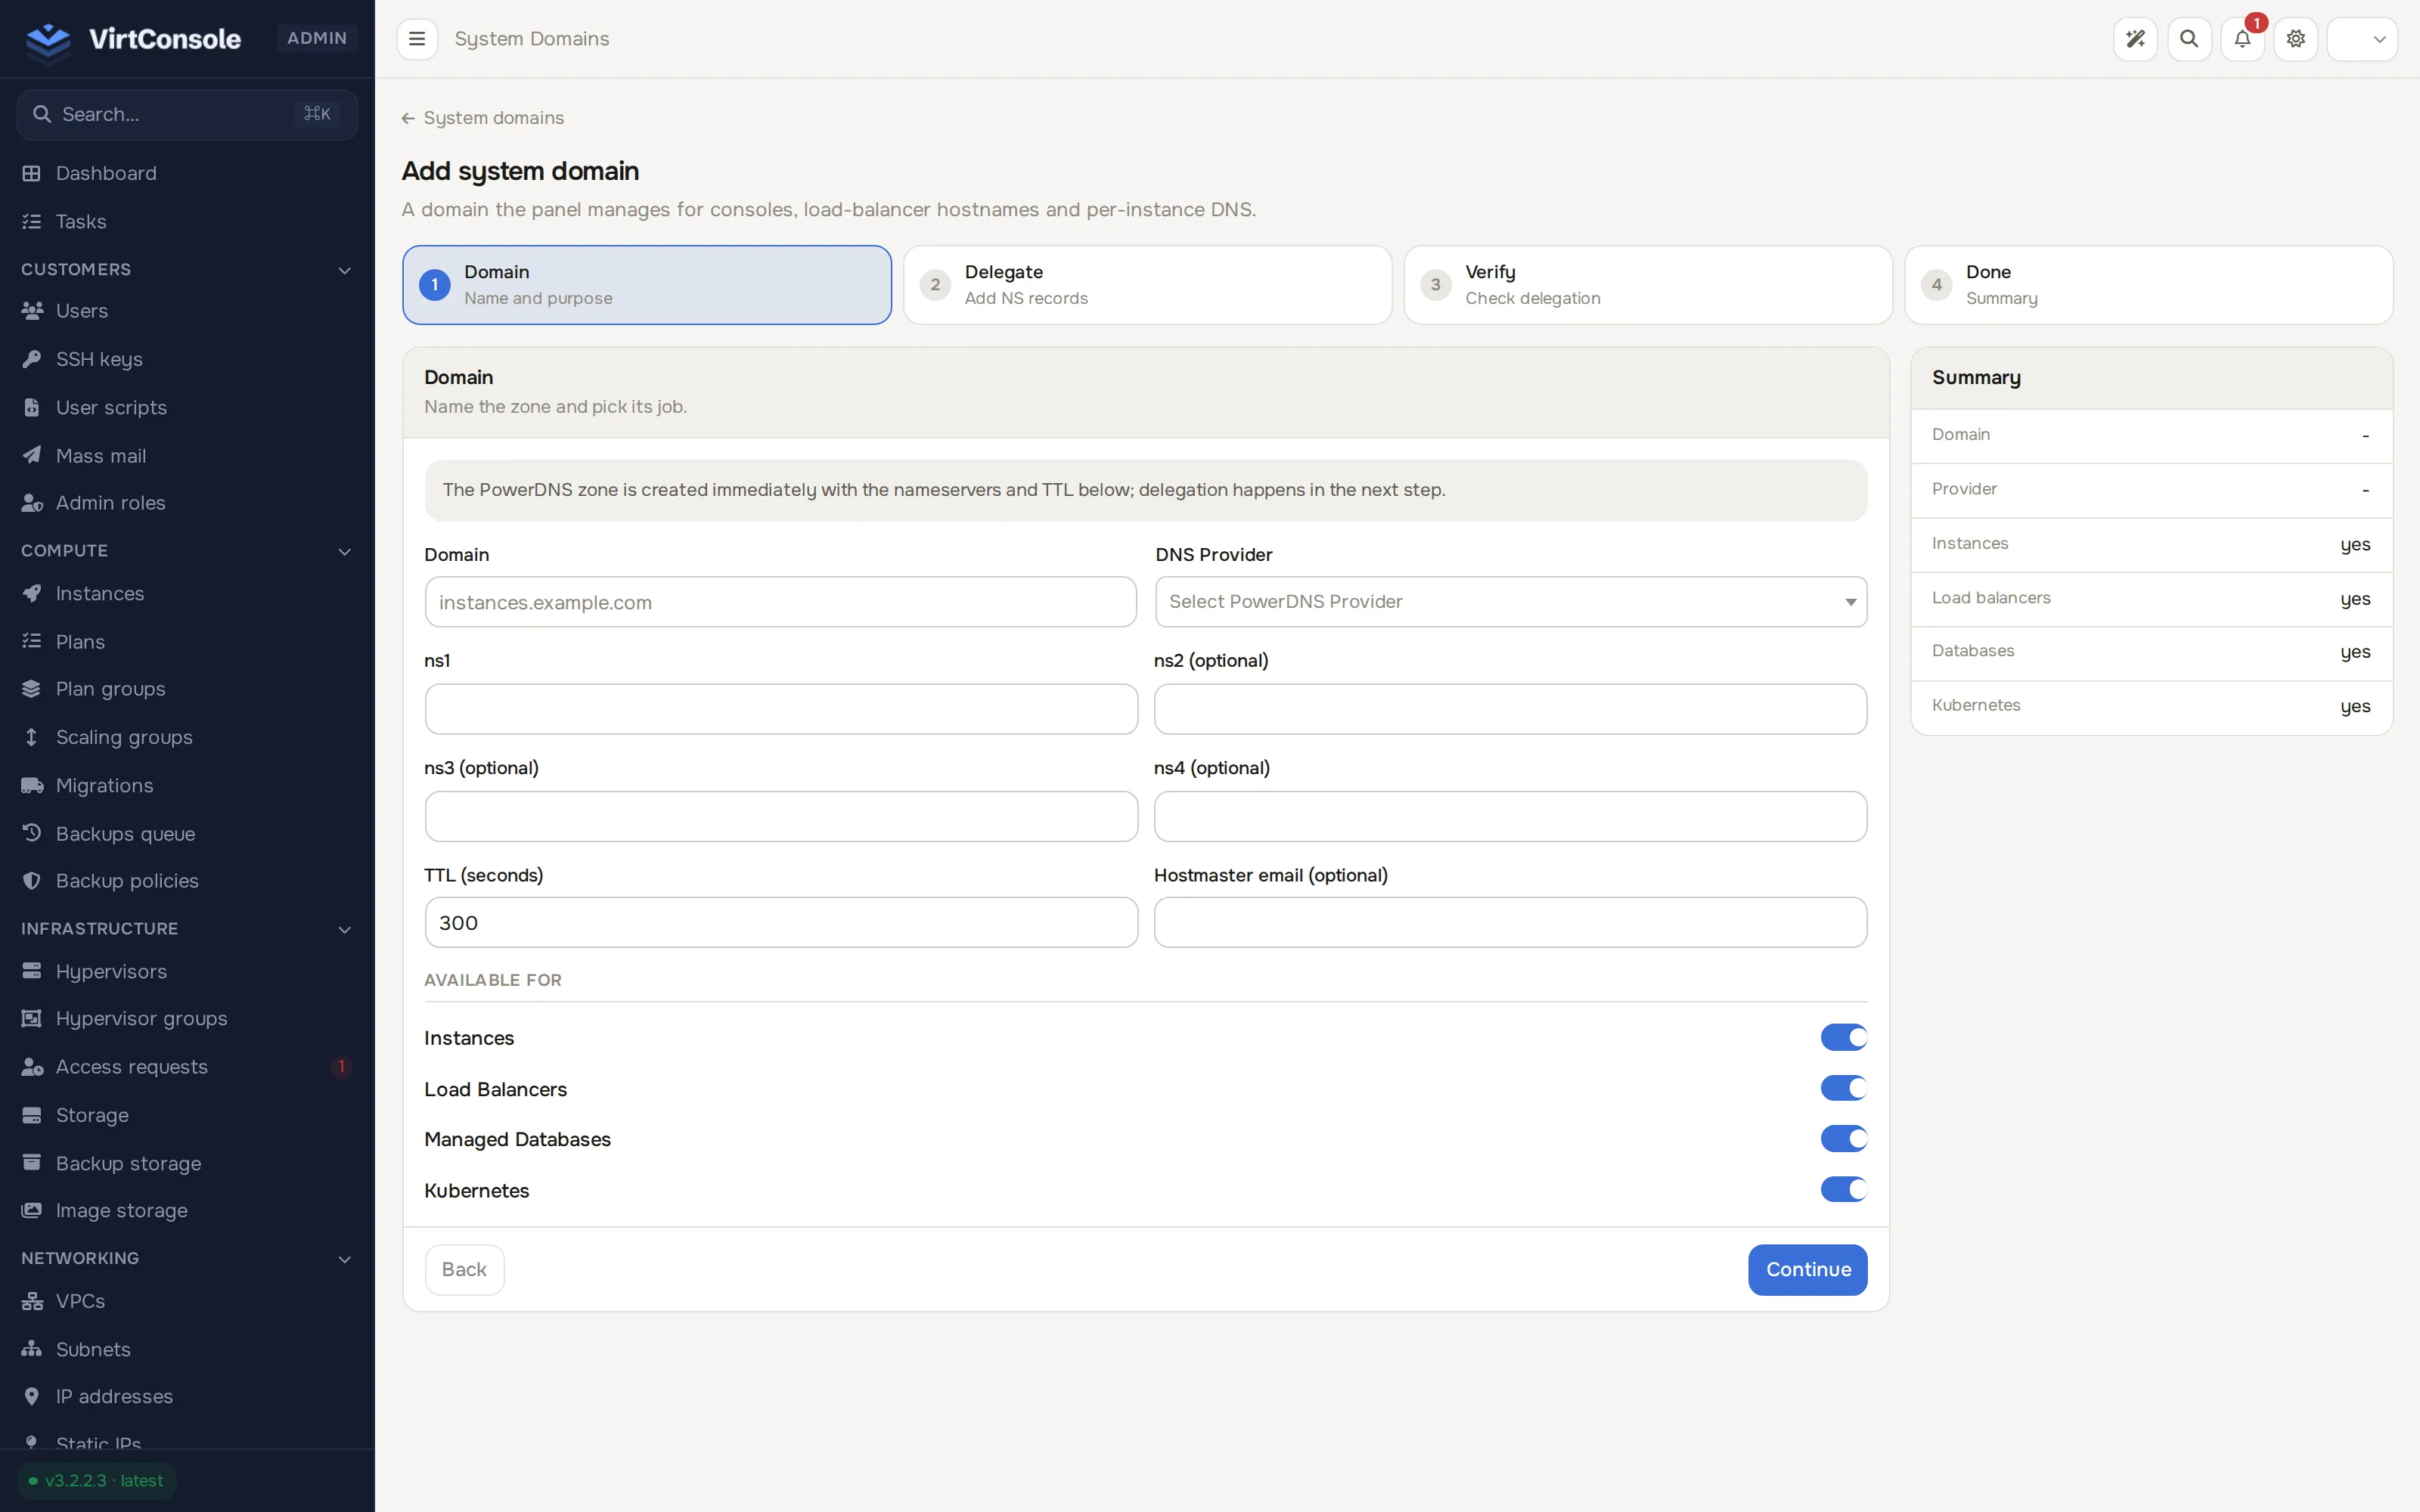Open the notifications bell icon
2420x1512 pixels.
coord(2242,39)
